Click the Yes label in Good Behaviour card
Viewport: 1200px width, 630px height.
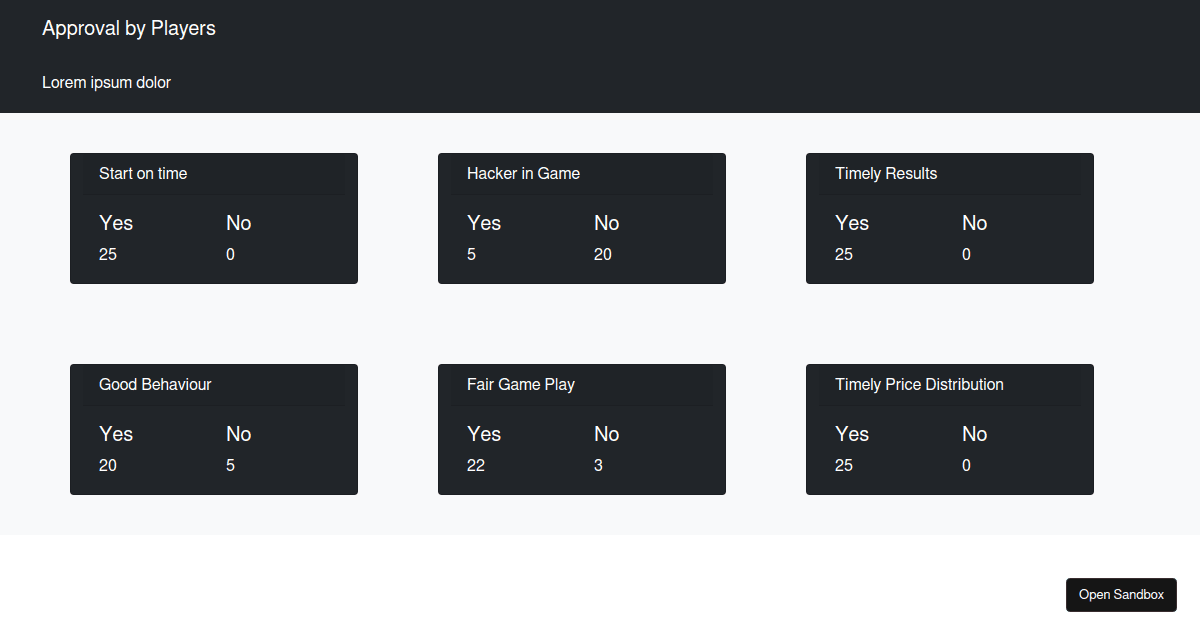pos(116,434)
